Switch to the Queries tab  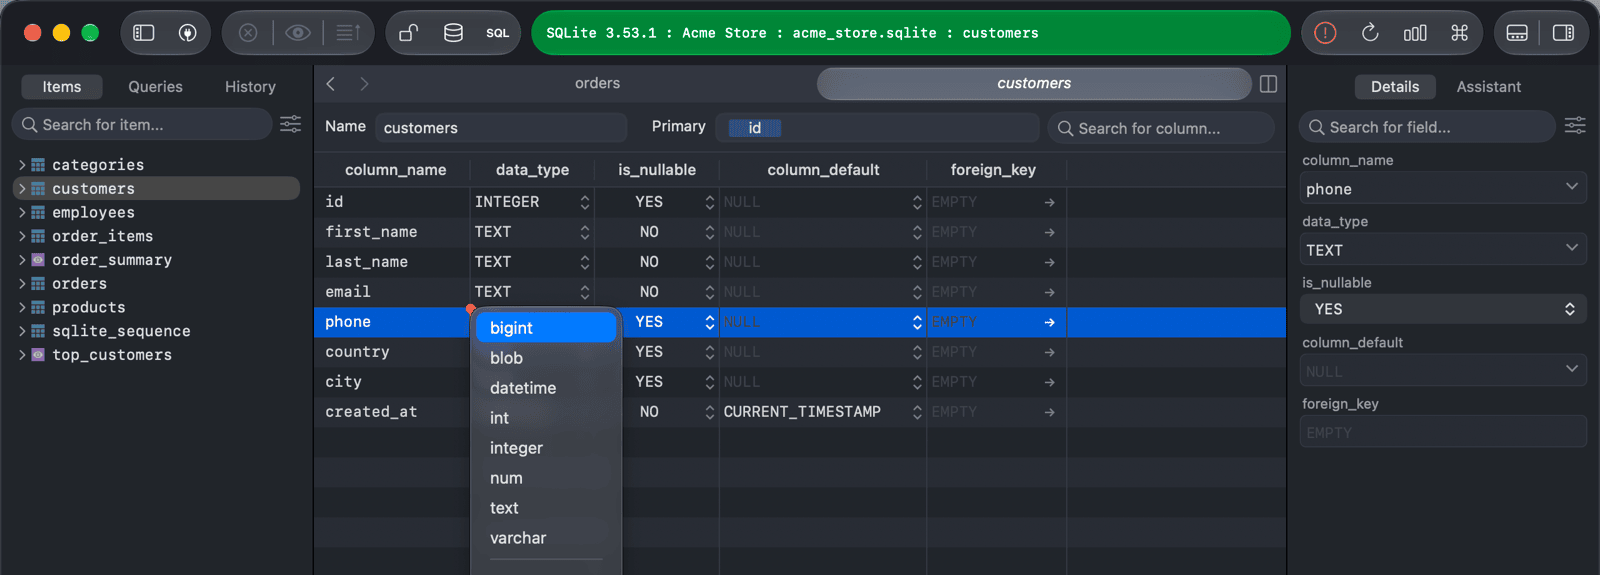pyautogui.click(x=155, y=87)
